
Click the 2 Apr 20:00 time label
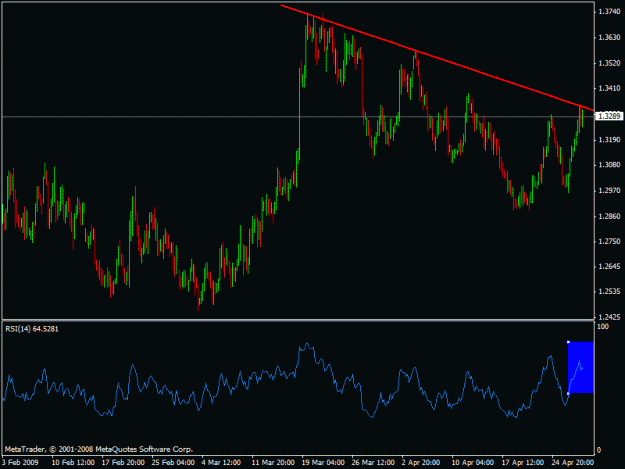(421, 462)
